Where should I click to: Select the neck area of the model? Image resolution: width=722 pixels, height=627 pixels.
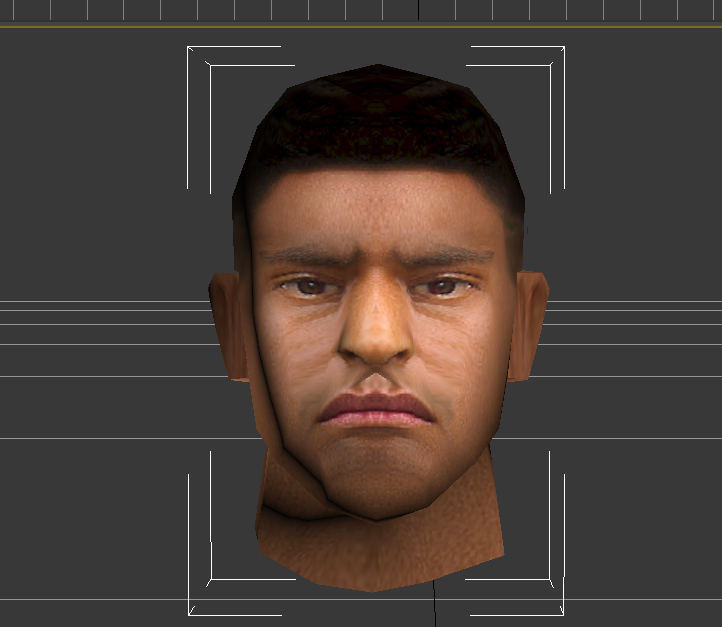click(380, 550)
